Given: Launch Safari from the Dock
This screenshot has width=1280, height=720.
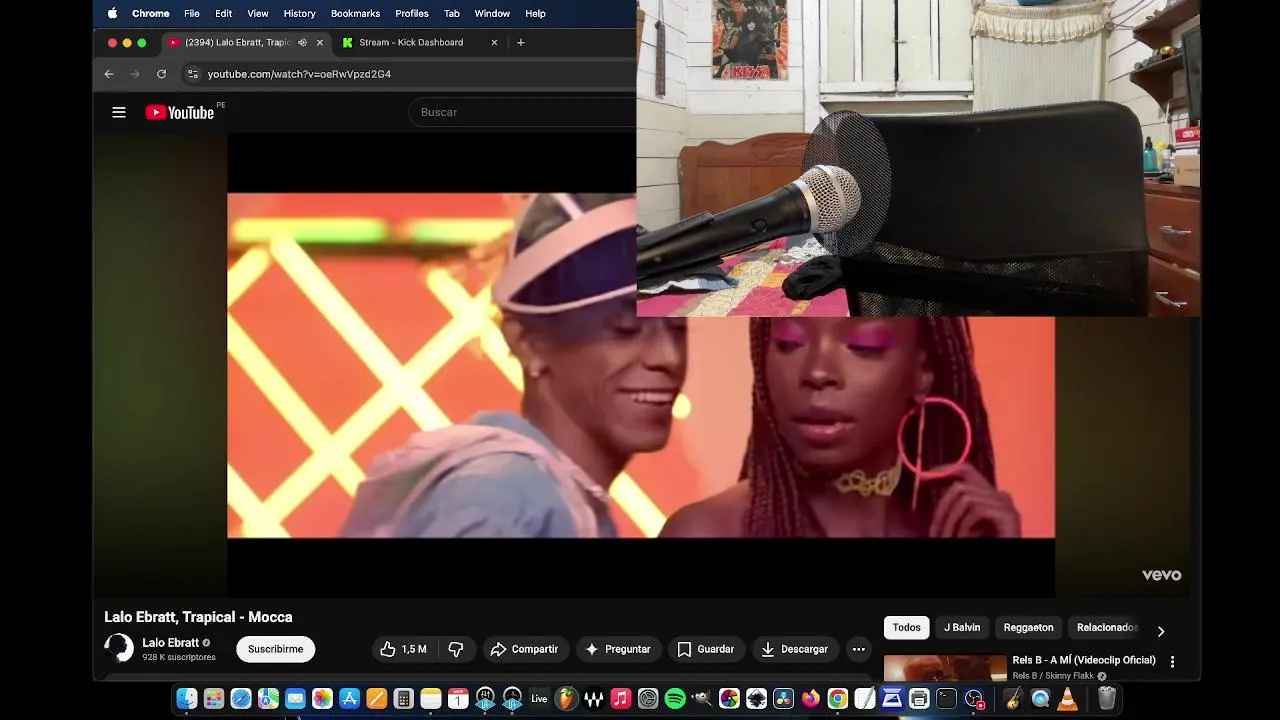Looking at the screenshot, I should pos(240,698).
